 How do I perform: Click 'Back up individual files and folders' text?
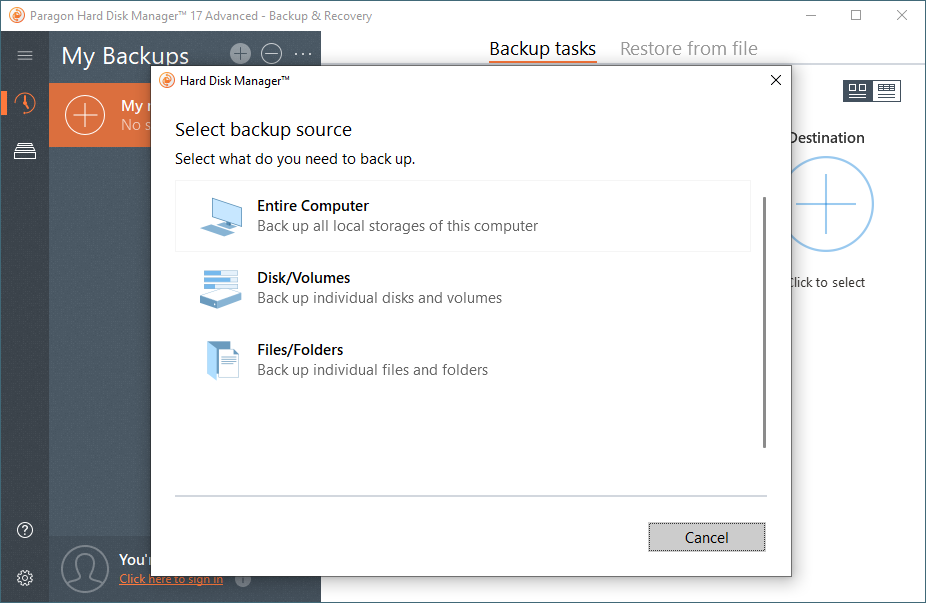coord(373,370)
